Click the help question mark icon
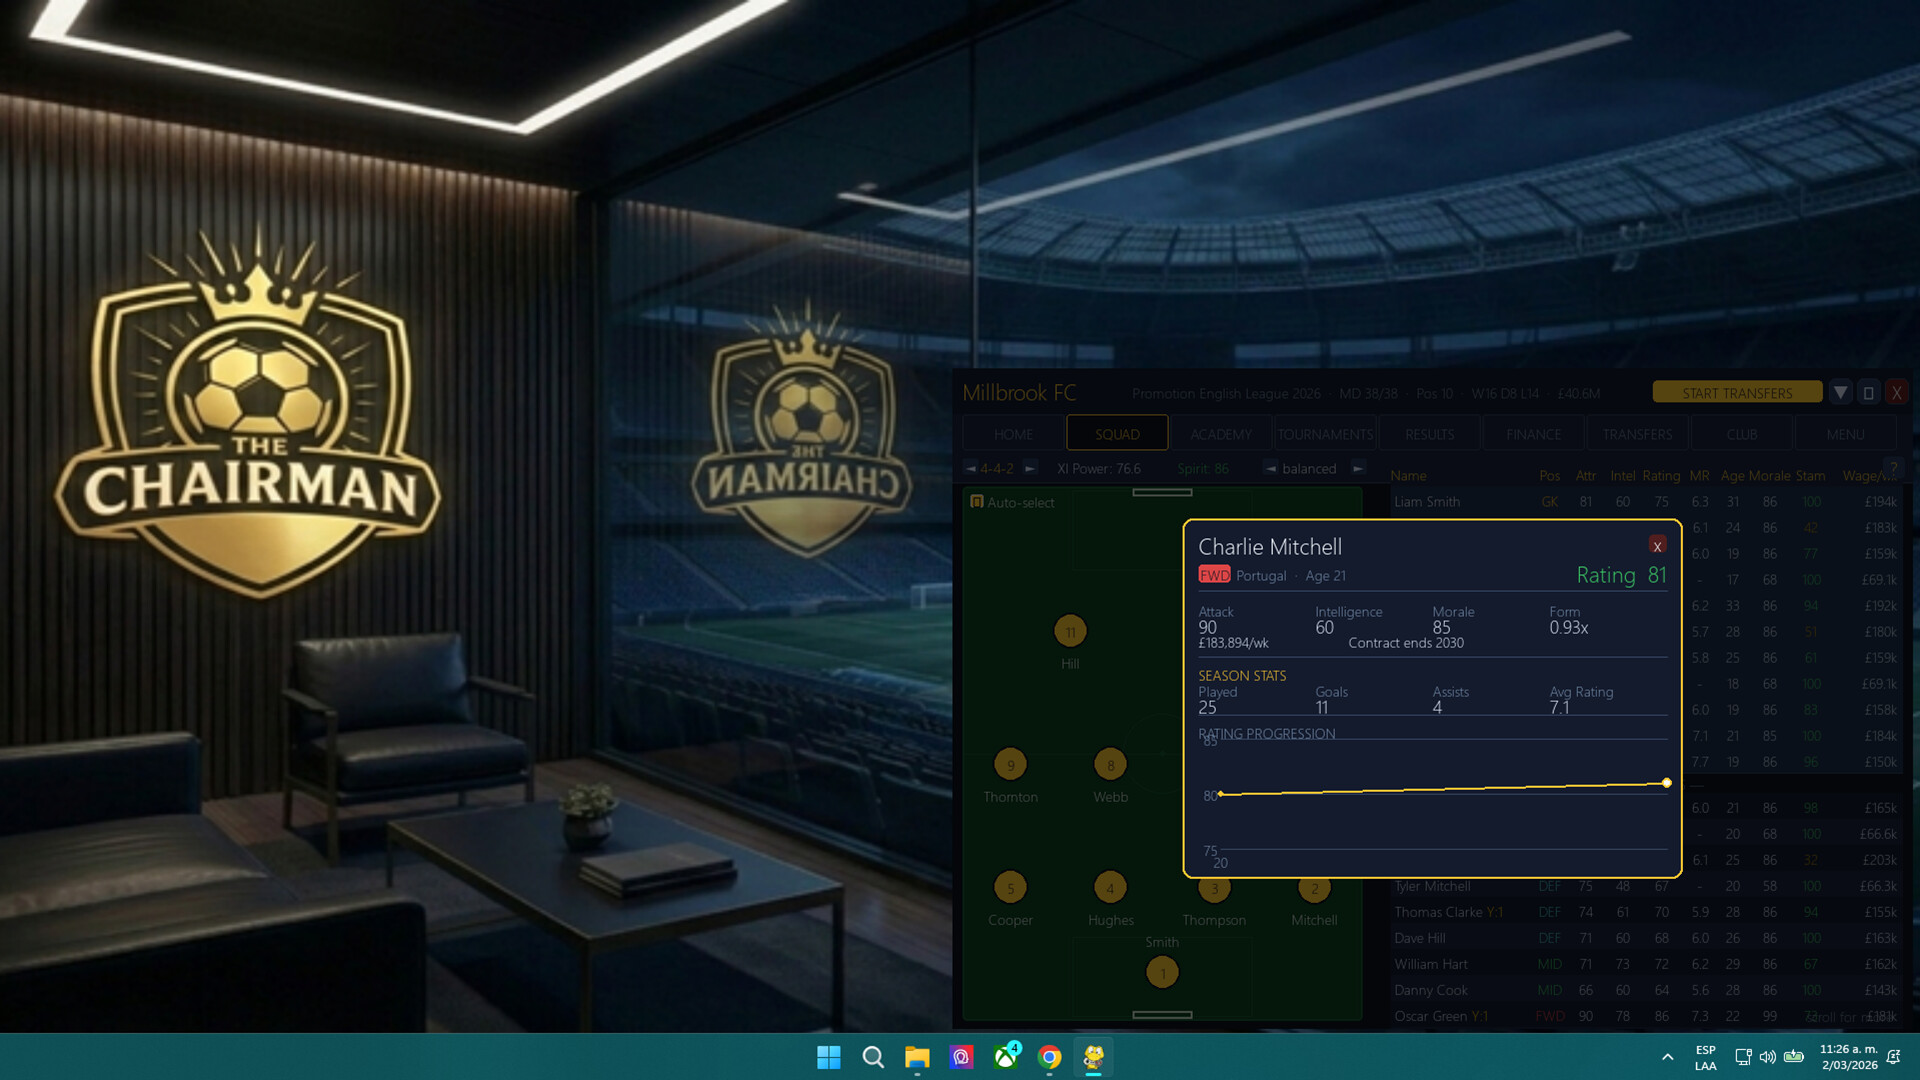The width and height of the screenshot is (1920, 1080). (x=1892, y=468)
